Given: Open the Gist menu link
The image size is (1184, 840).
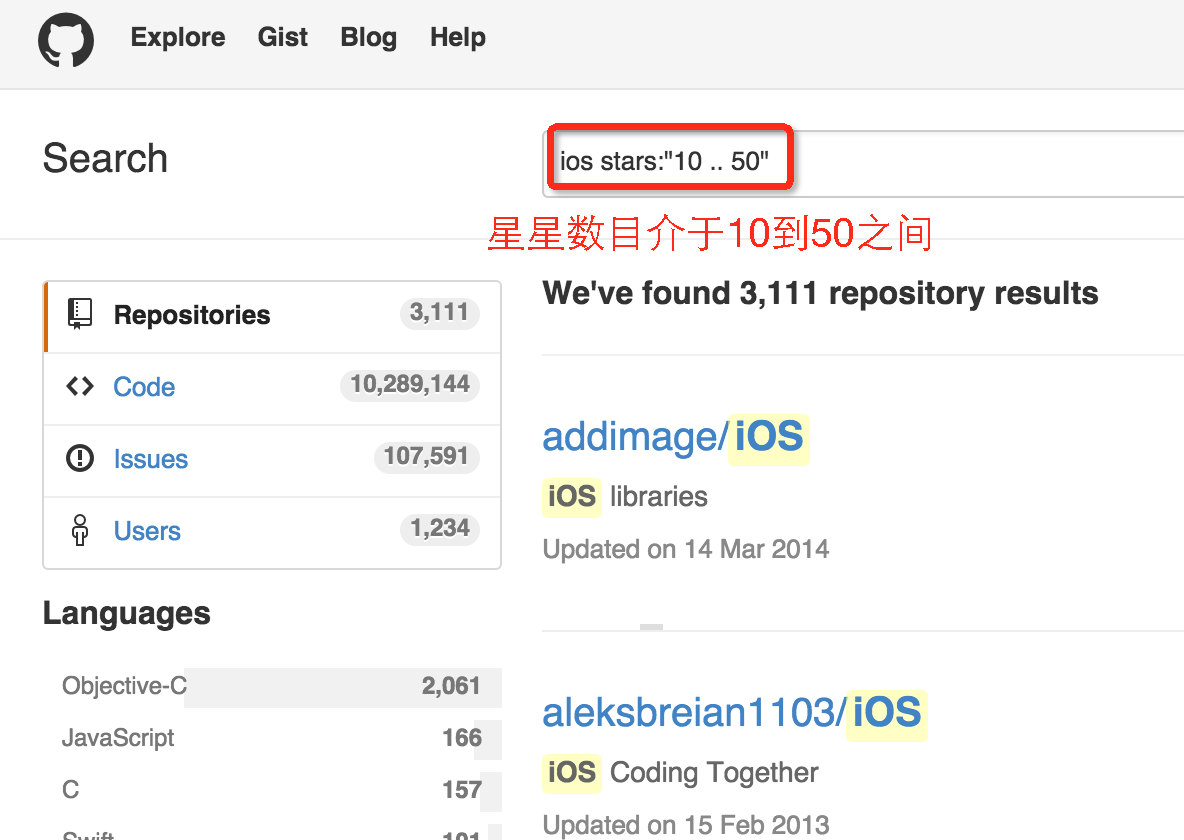Looking at the screenshot, I should coord(282,37).
